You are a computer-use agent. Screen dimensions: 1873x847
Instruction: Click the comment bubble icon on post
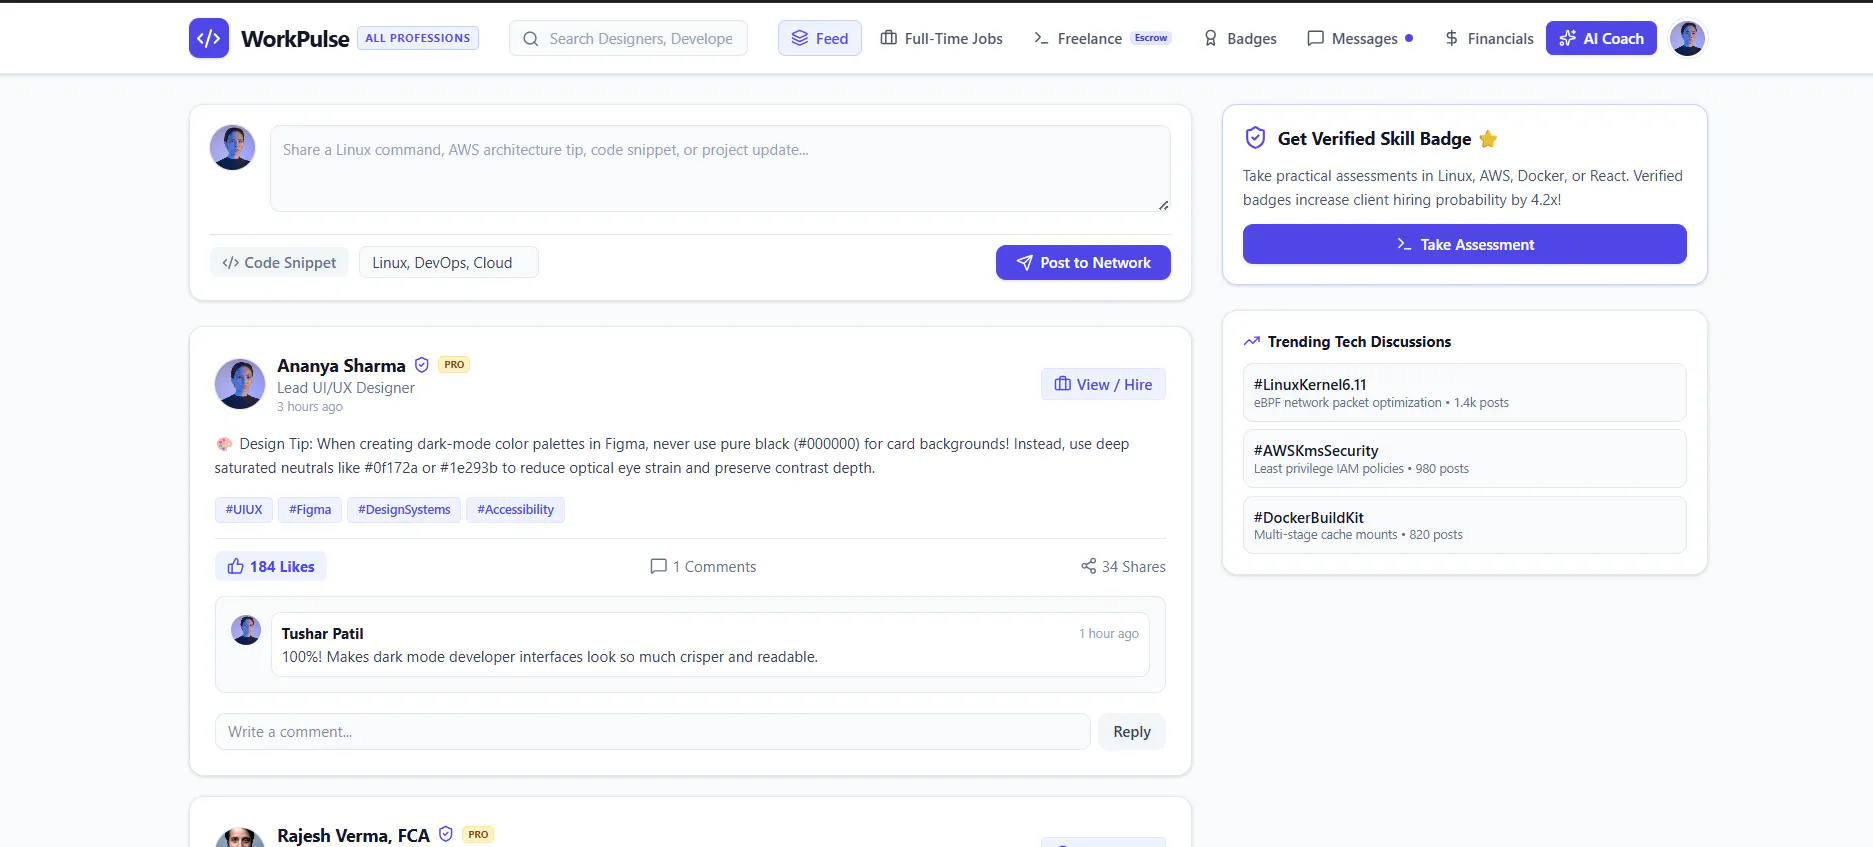pyautogui.click(x=658, y=566)
